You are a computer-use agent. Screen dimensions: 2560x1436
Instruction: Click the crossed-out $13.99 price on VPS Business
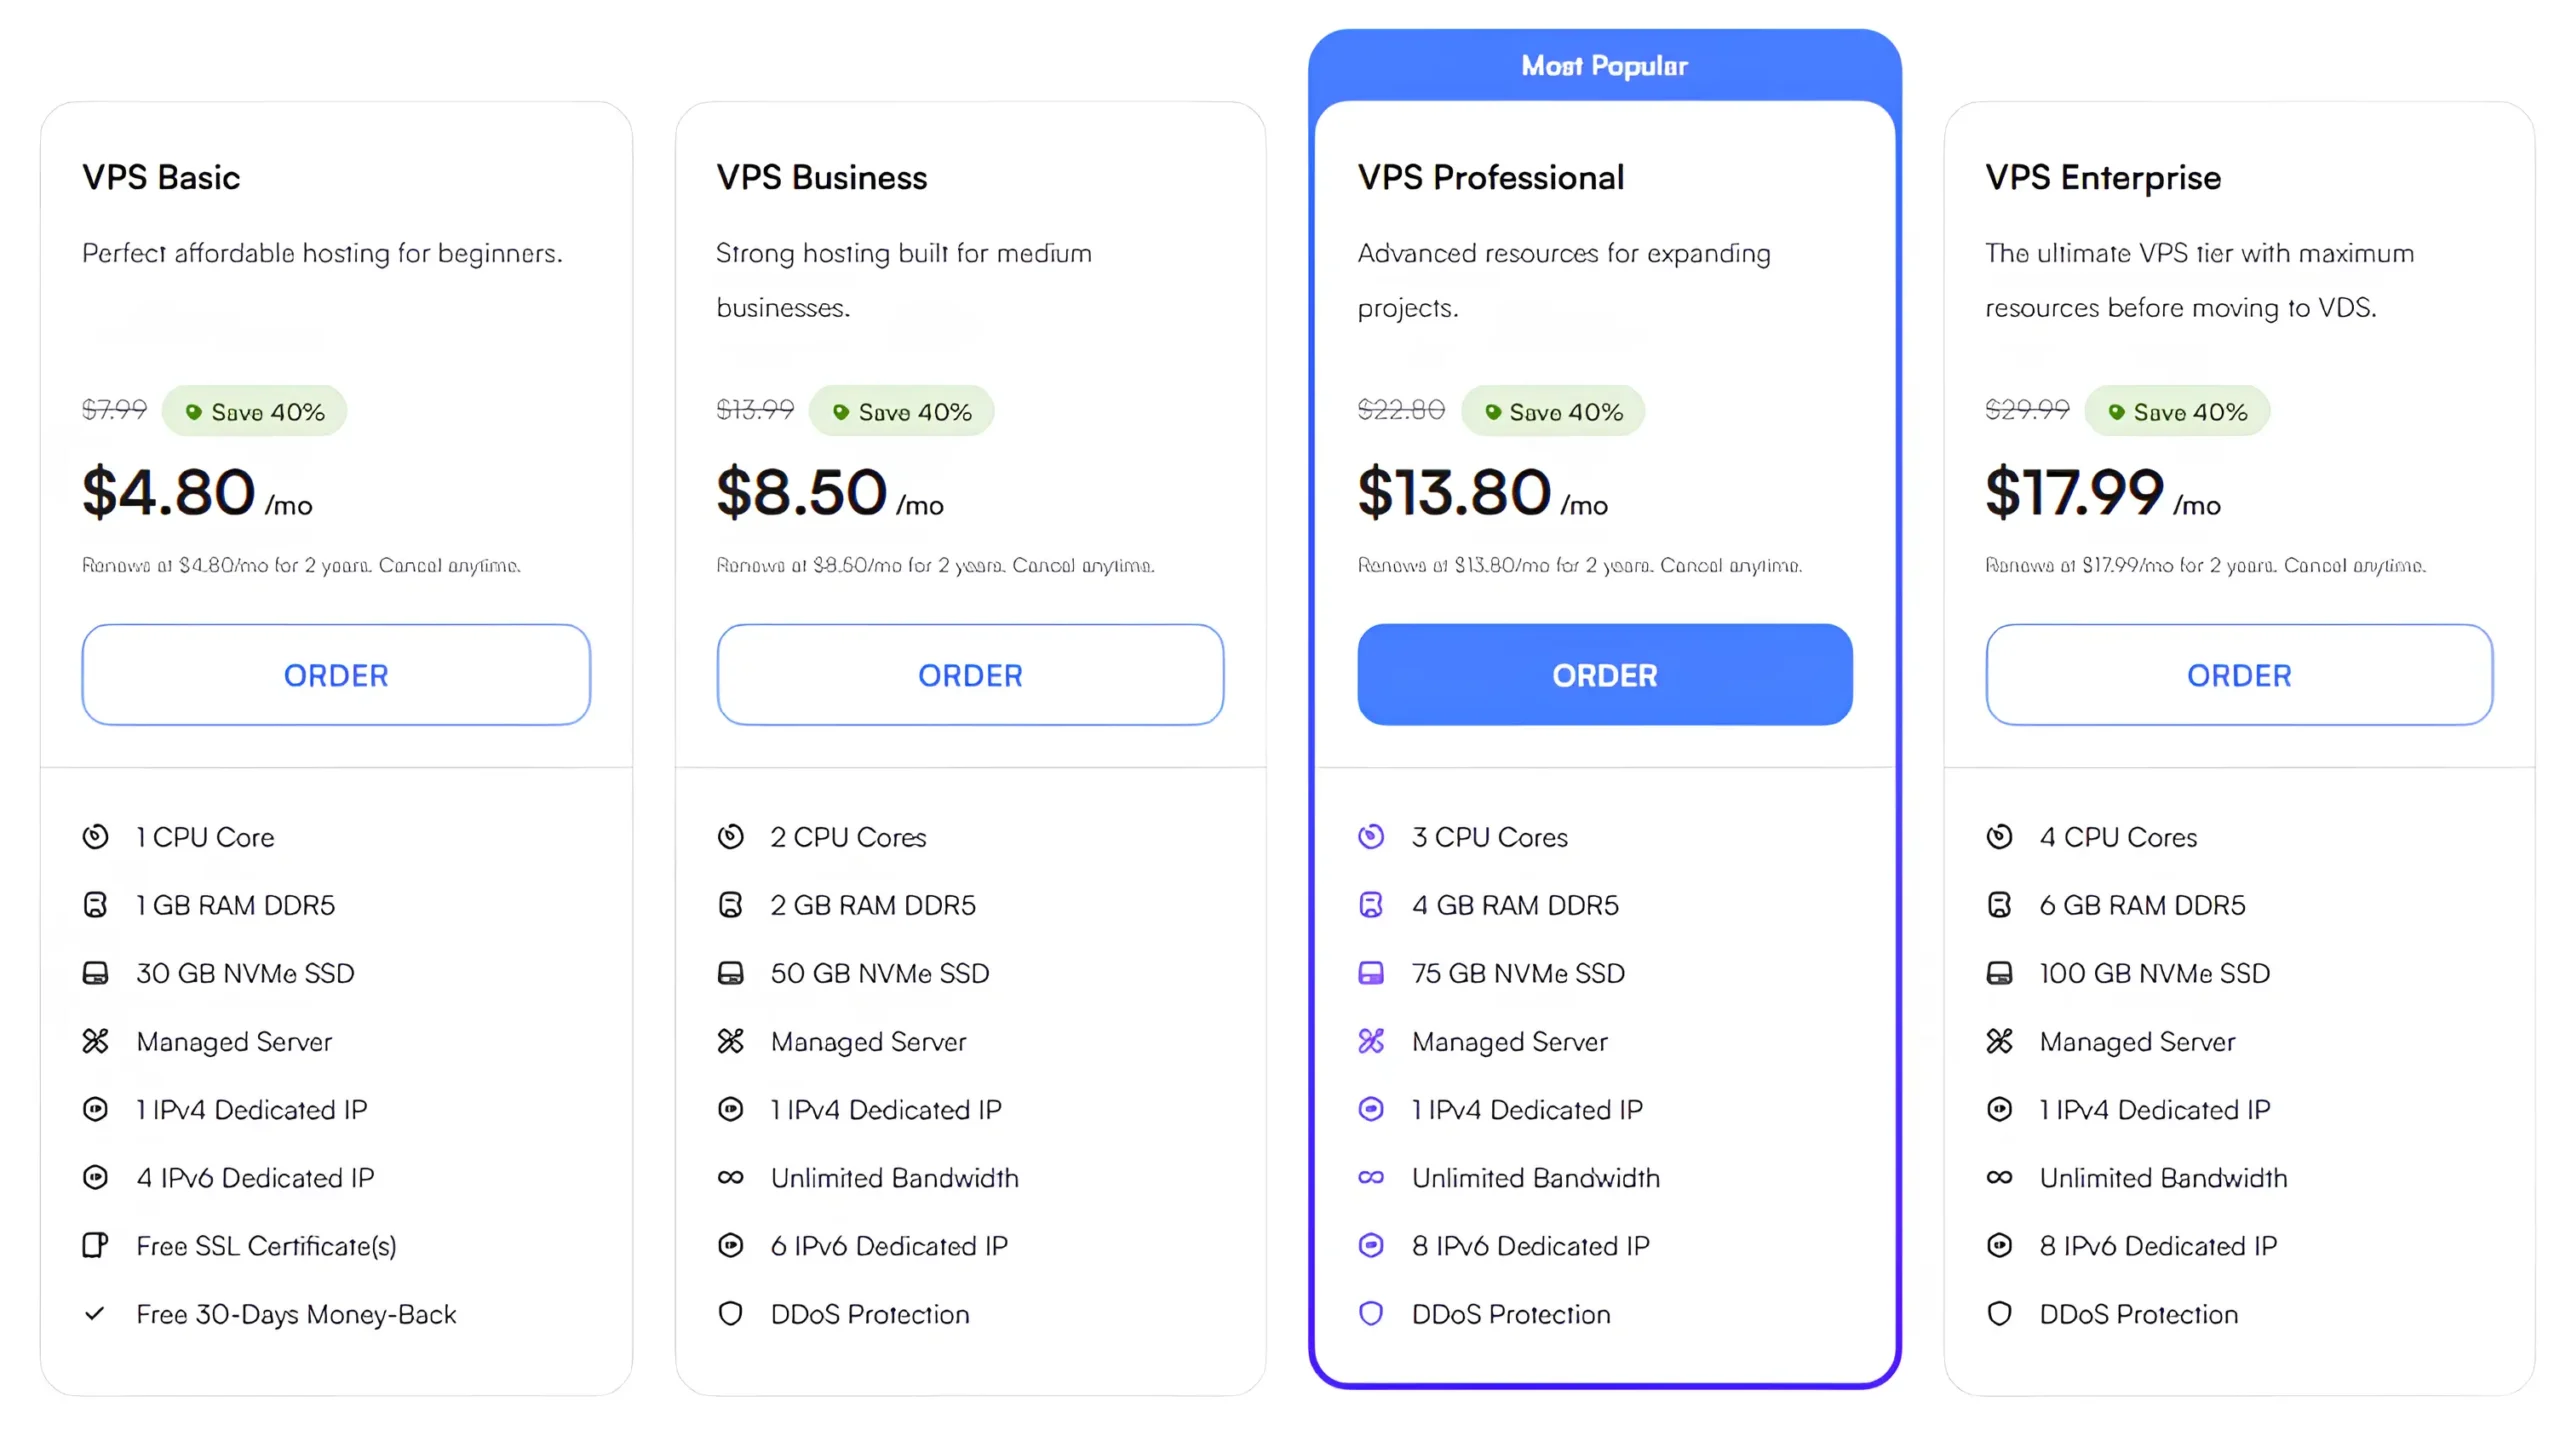754,409
